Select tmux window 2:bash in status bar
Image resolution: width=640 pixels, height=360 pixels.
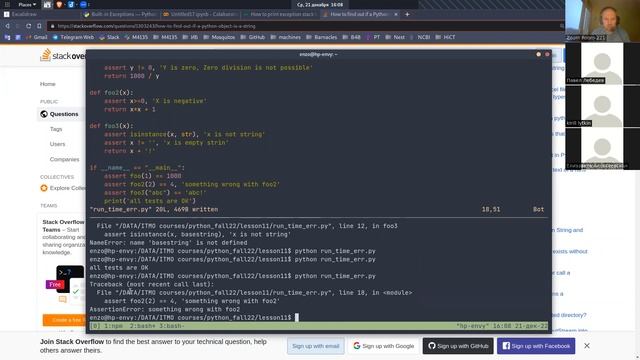click(143, 326)
